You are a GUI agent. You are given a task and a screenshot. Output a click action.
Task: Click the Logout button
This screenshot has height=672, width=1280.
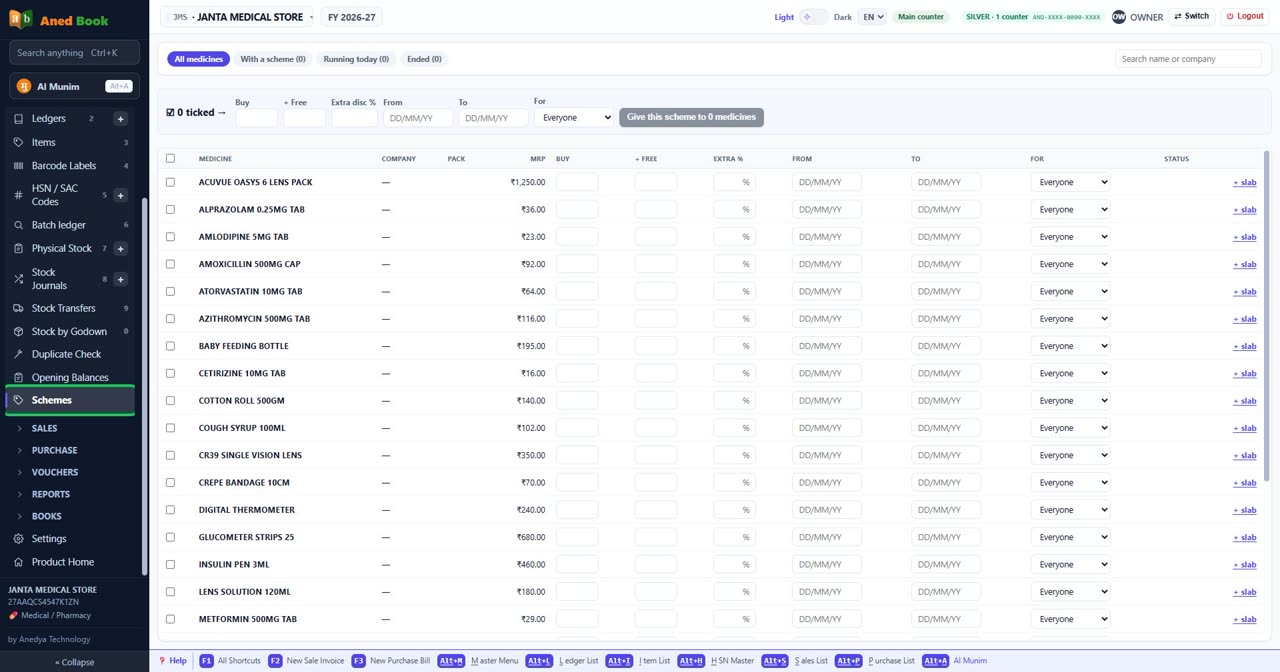(x=1245, y=17)
